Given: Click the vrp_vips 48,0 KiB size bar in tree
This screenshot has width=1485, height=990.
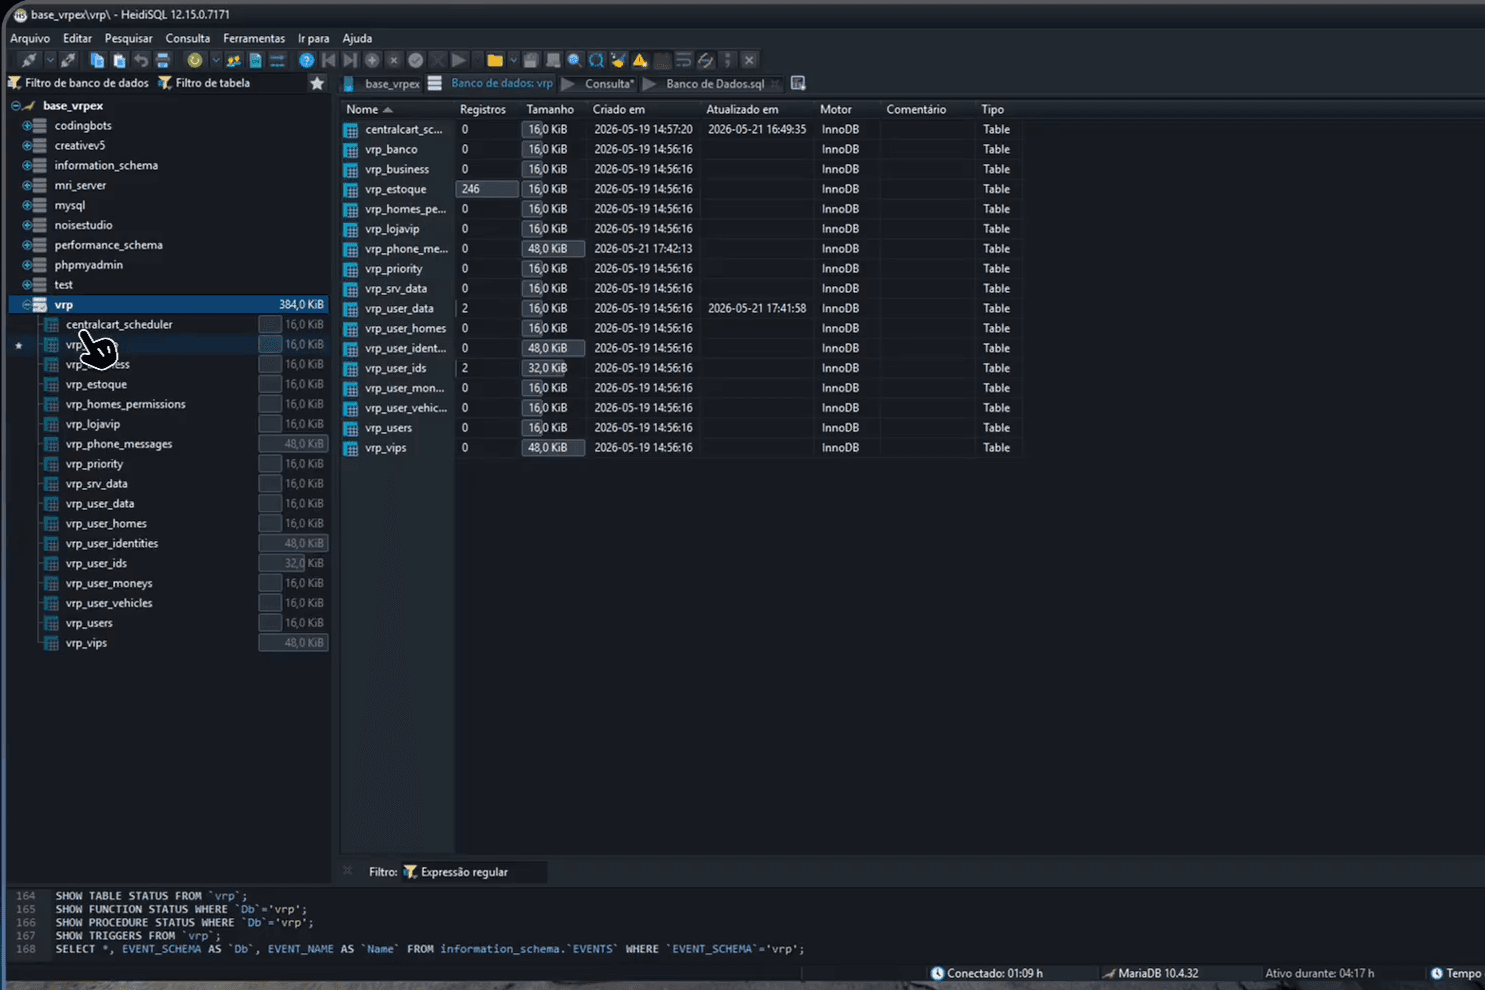Looking at the screenshot, I should click(x=293, y=643).
